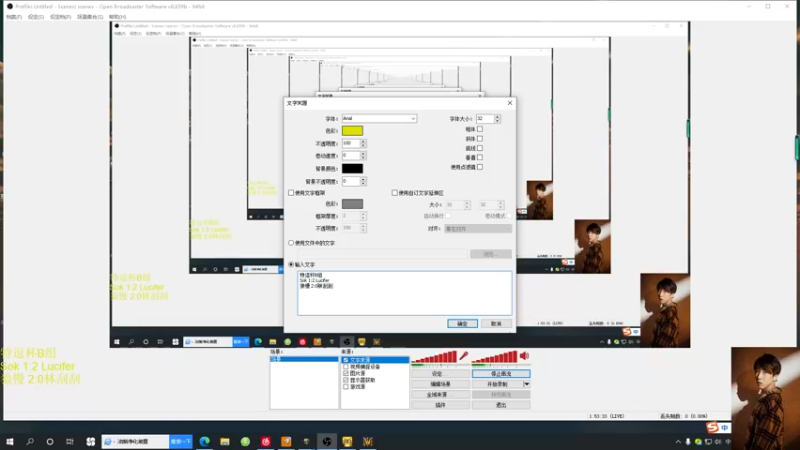Screen dimensions: 800x450
Task: Click the taskbar search magnifier icon
Action: 30,441
